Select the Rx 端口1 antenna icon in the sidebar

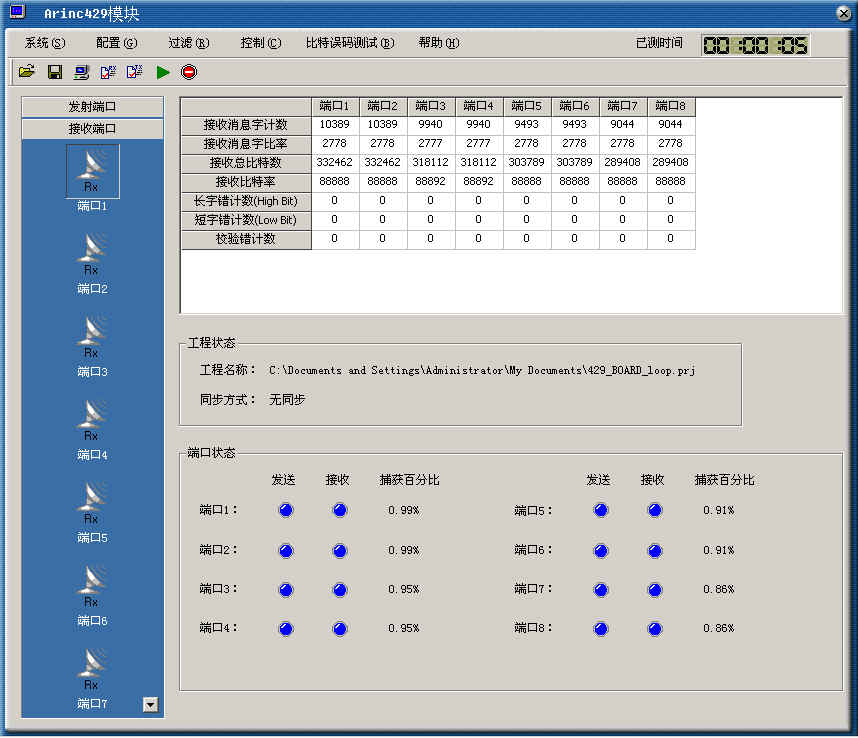(x=92, y=171)
